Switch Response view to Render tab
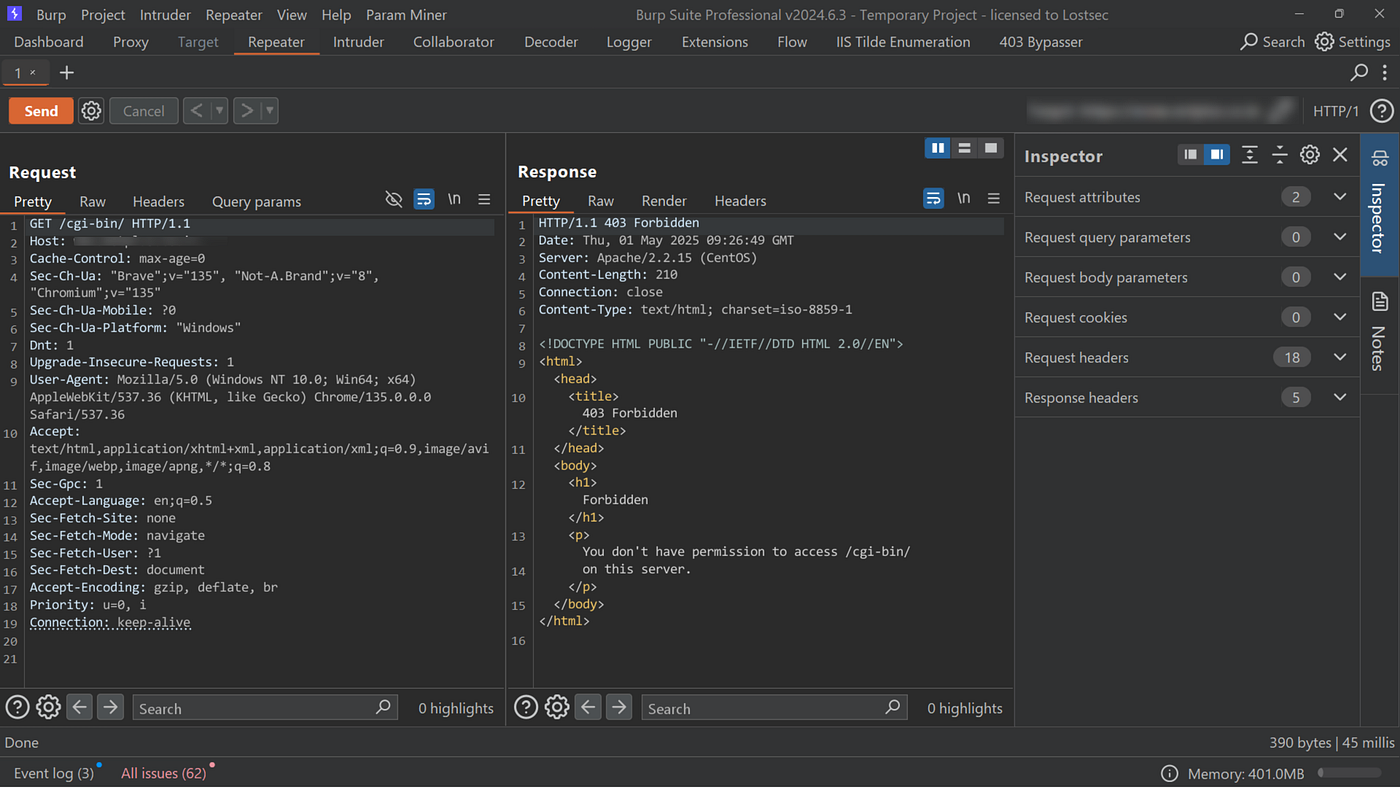 [664, 201]
